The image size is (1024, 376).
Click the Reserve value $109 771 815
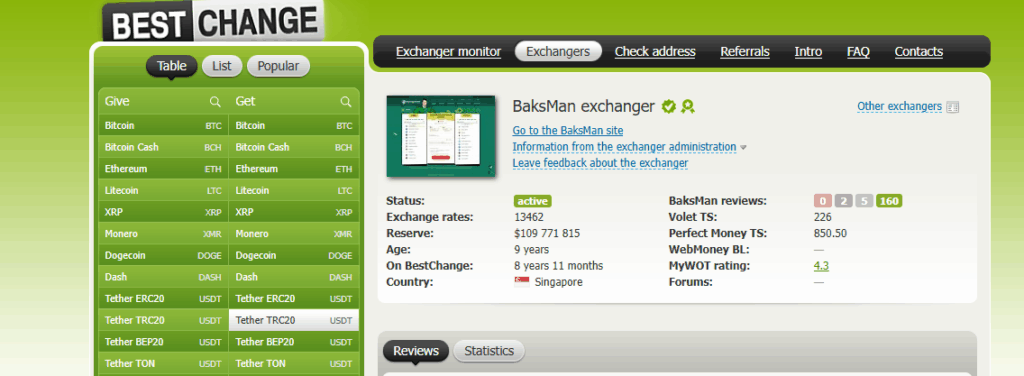click(547, 233)
